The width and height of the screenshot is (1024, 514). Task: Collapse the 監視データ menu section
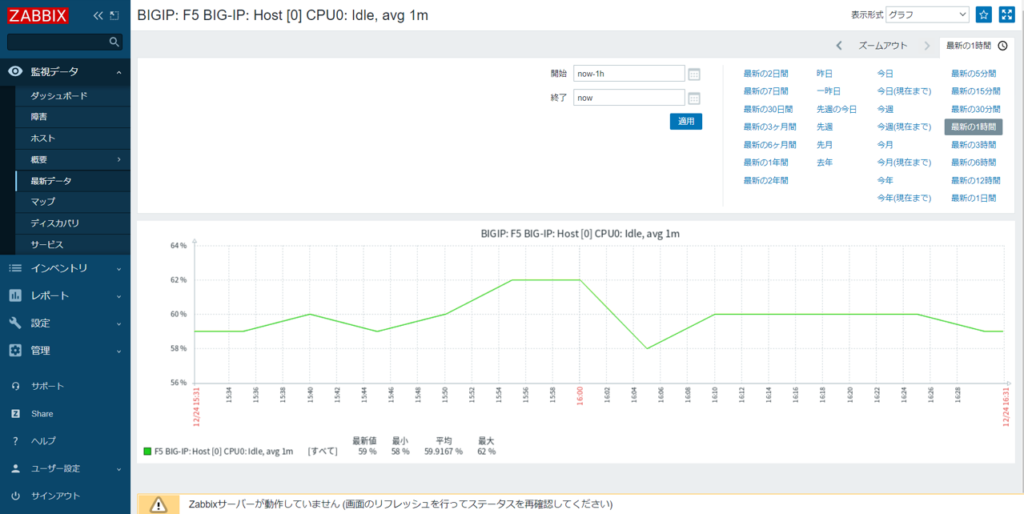coord(64,72)
